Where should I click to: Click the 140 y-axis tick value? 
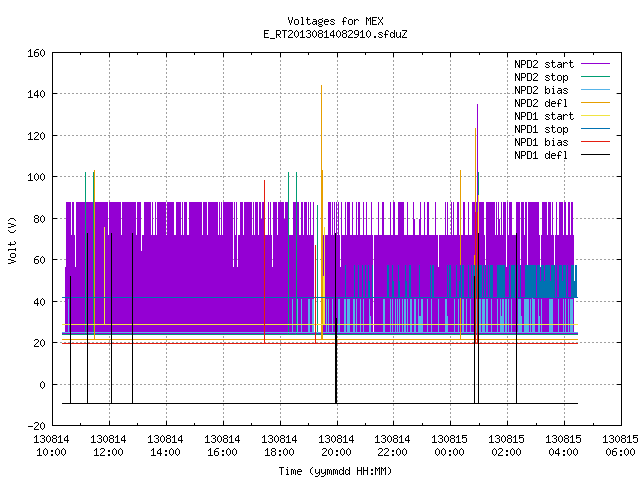click(x=36, y=94)
